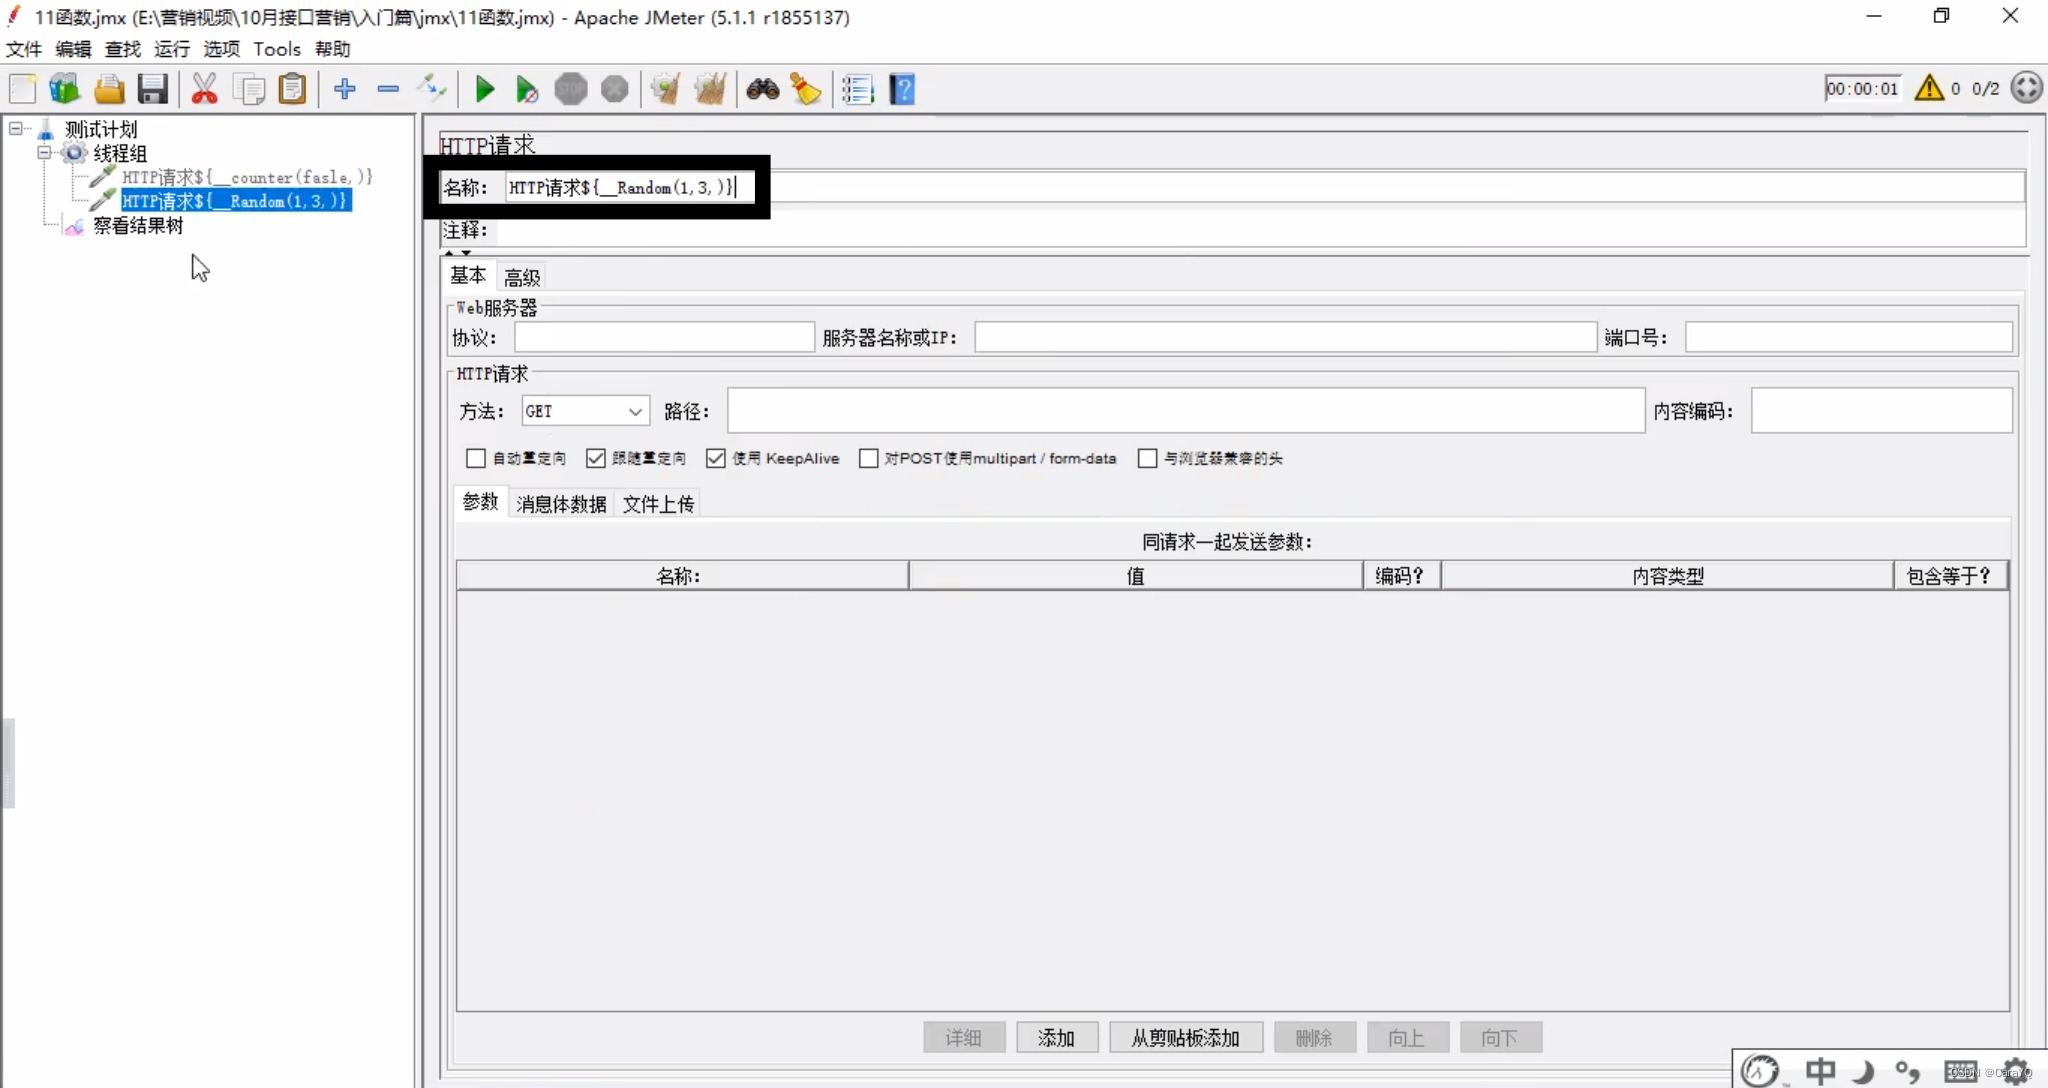Click the 路径 input field
The image size is (2048, 1088).
click(x=1186, y=411)
